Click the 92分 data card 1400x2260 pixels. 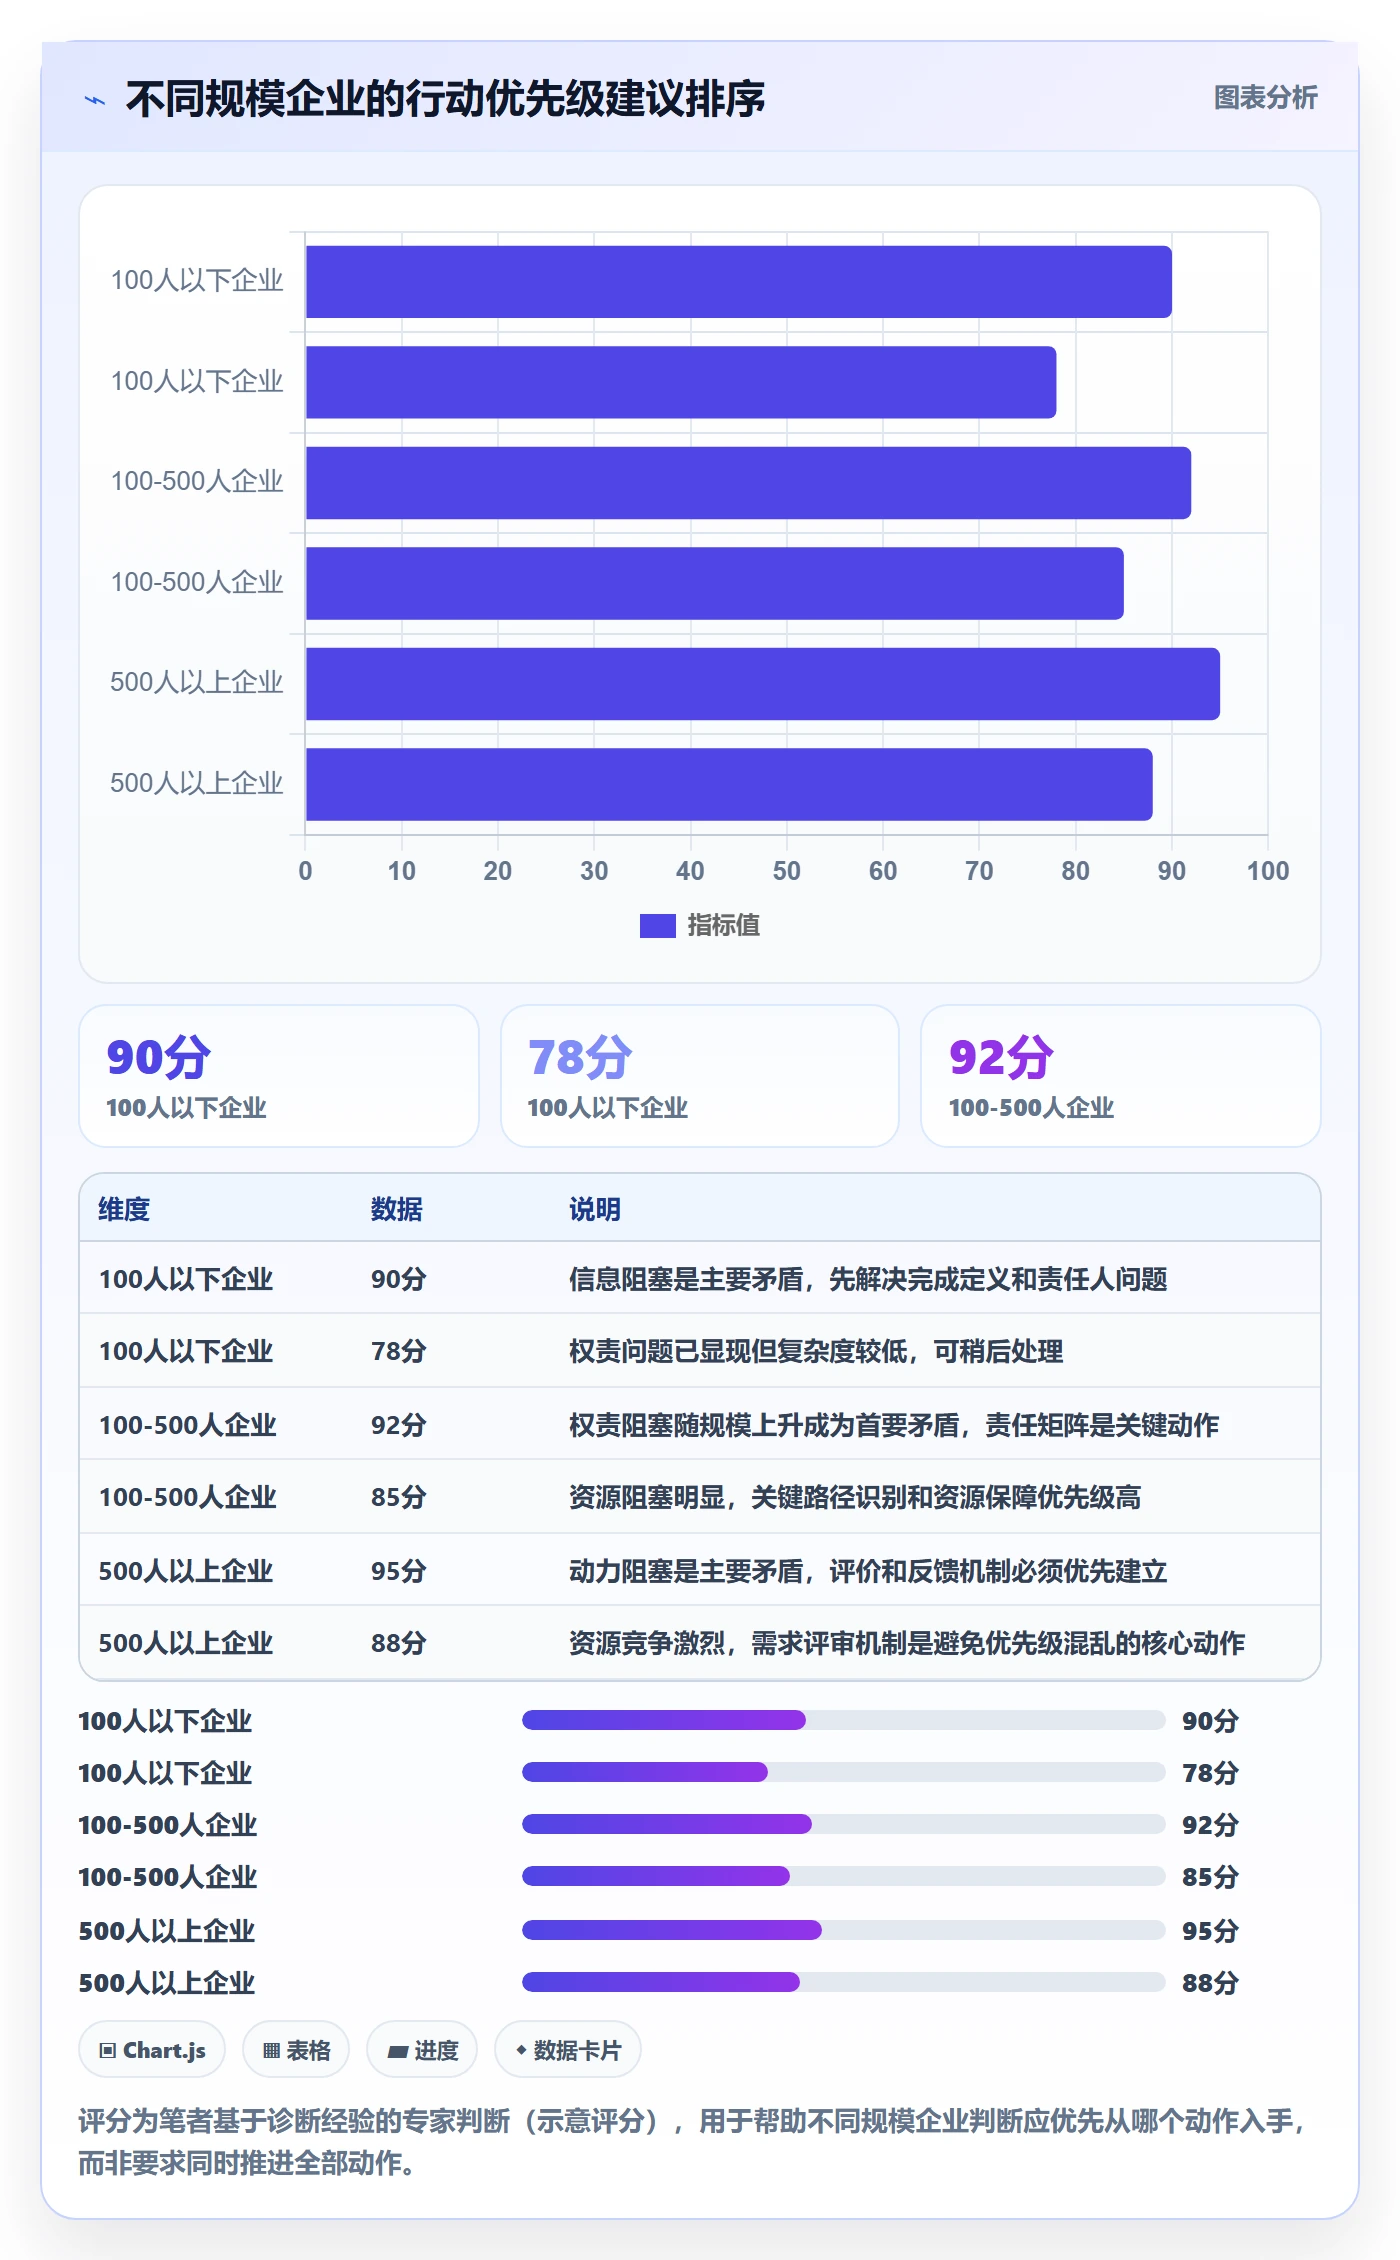click(x=1121, y=1076)
